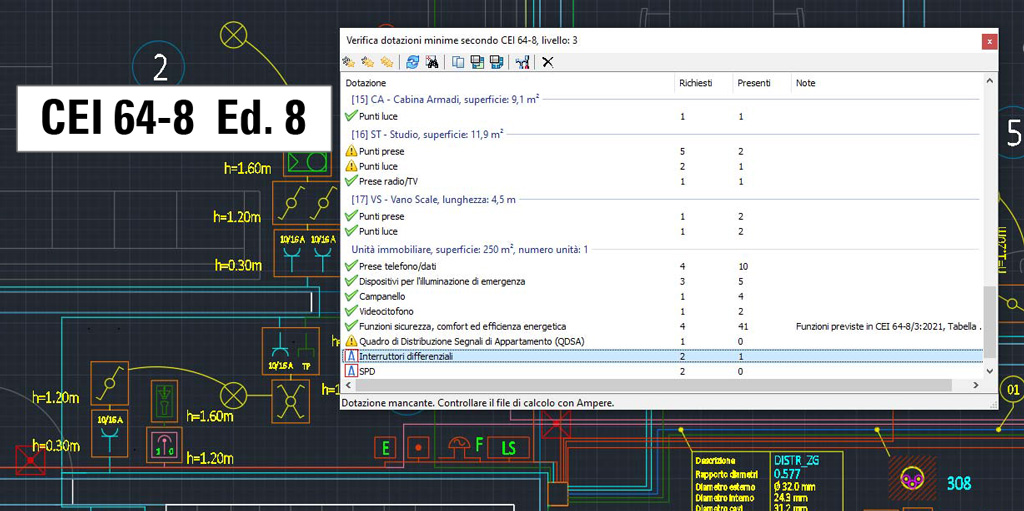Click the blue stacked windows icon
This screenshot has height=511, width=1024.
tap(497, 62)
